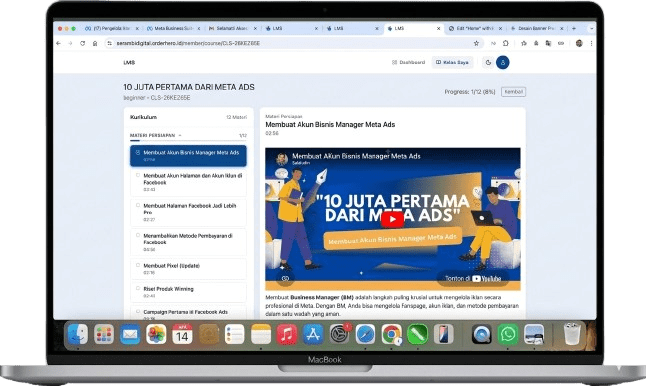This screenshot has width=646, height=386.
Task: Reload the page with the refresh icon
Action: 82,43
